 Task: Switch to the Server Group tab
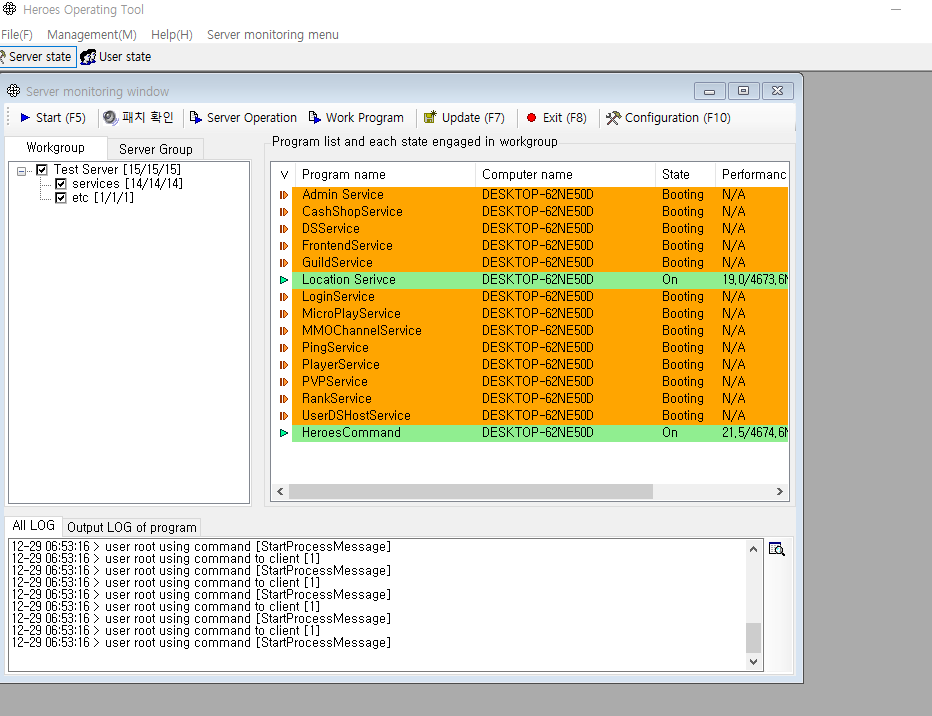155,149
